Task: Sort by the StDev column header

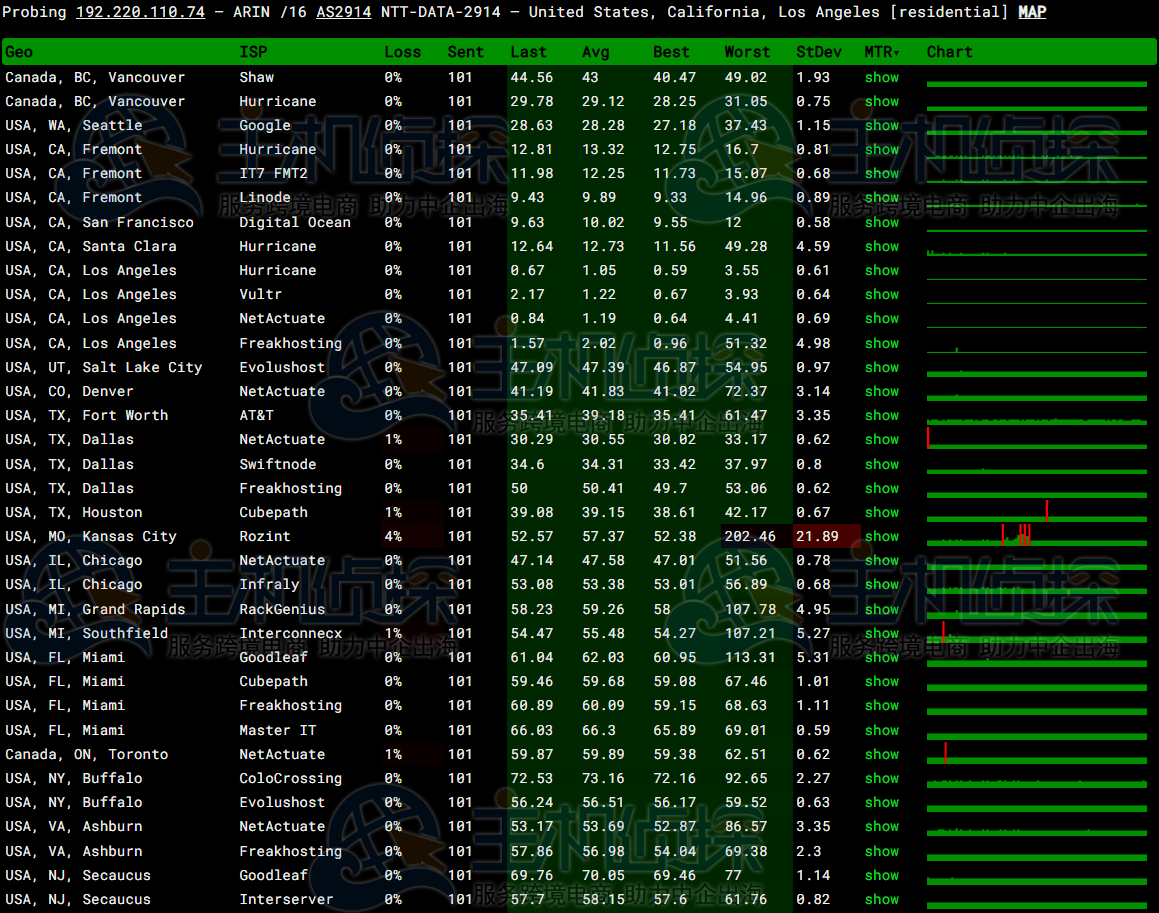Action: pyautogui.click(x=818, y=52)
